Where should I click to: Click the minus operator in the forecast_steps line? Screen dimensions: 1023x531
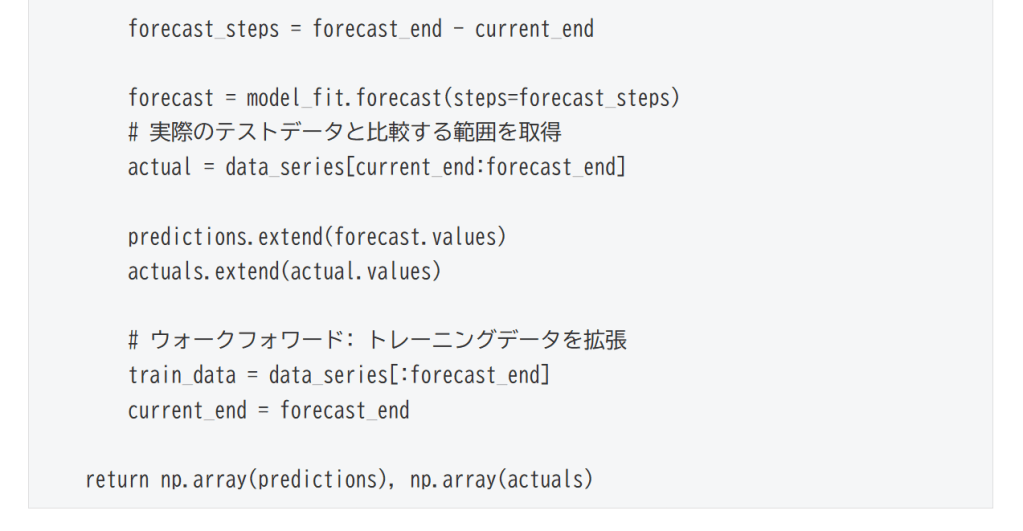click(x=457, y=29)
